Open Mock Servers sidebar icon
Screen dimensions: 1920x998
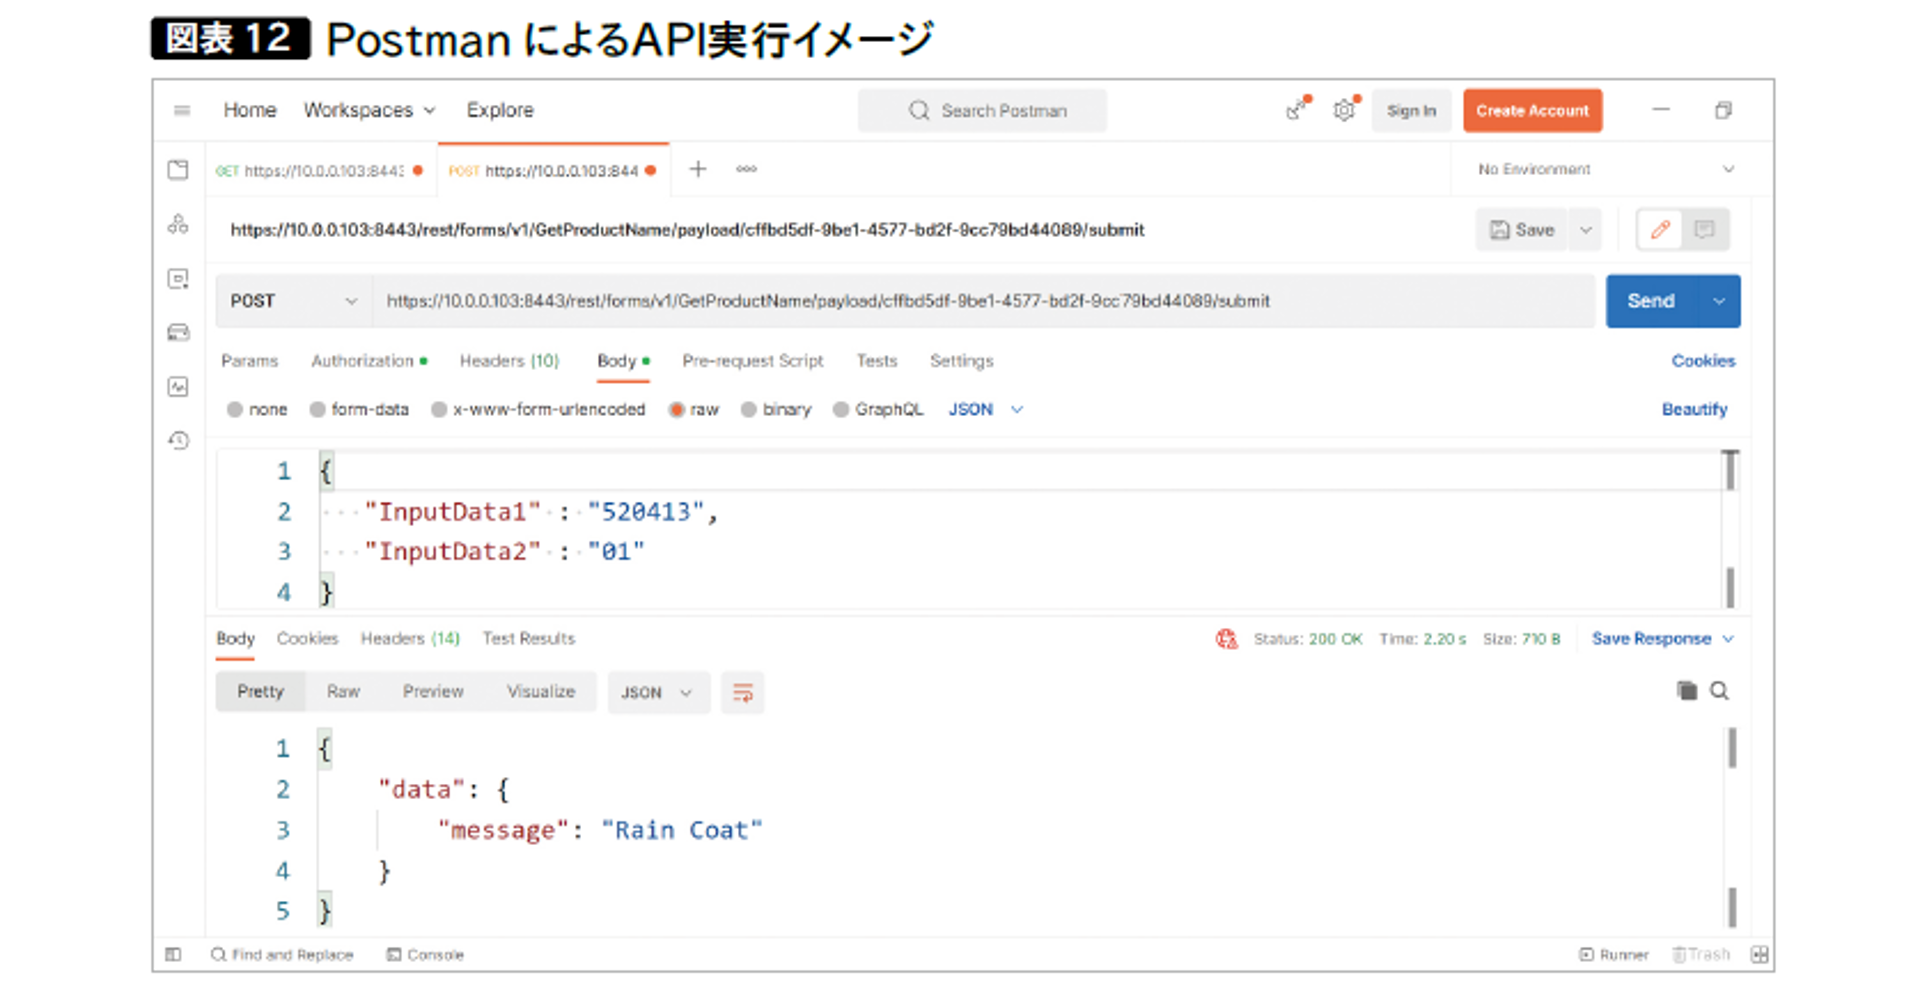pos(178,333)
